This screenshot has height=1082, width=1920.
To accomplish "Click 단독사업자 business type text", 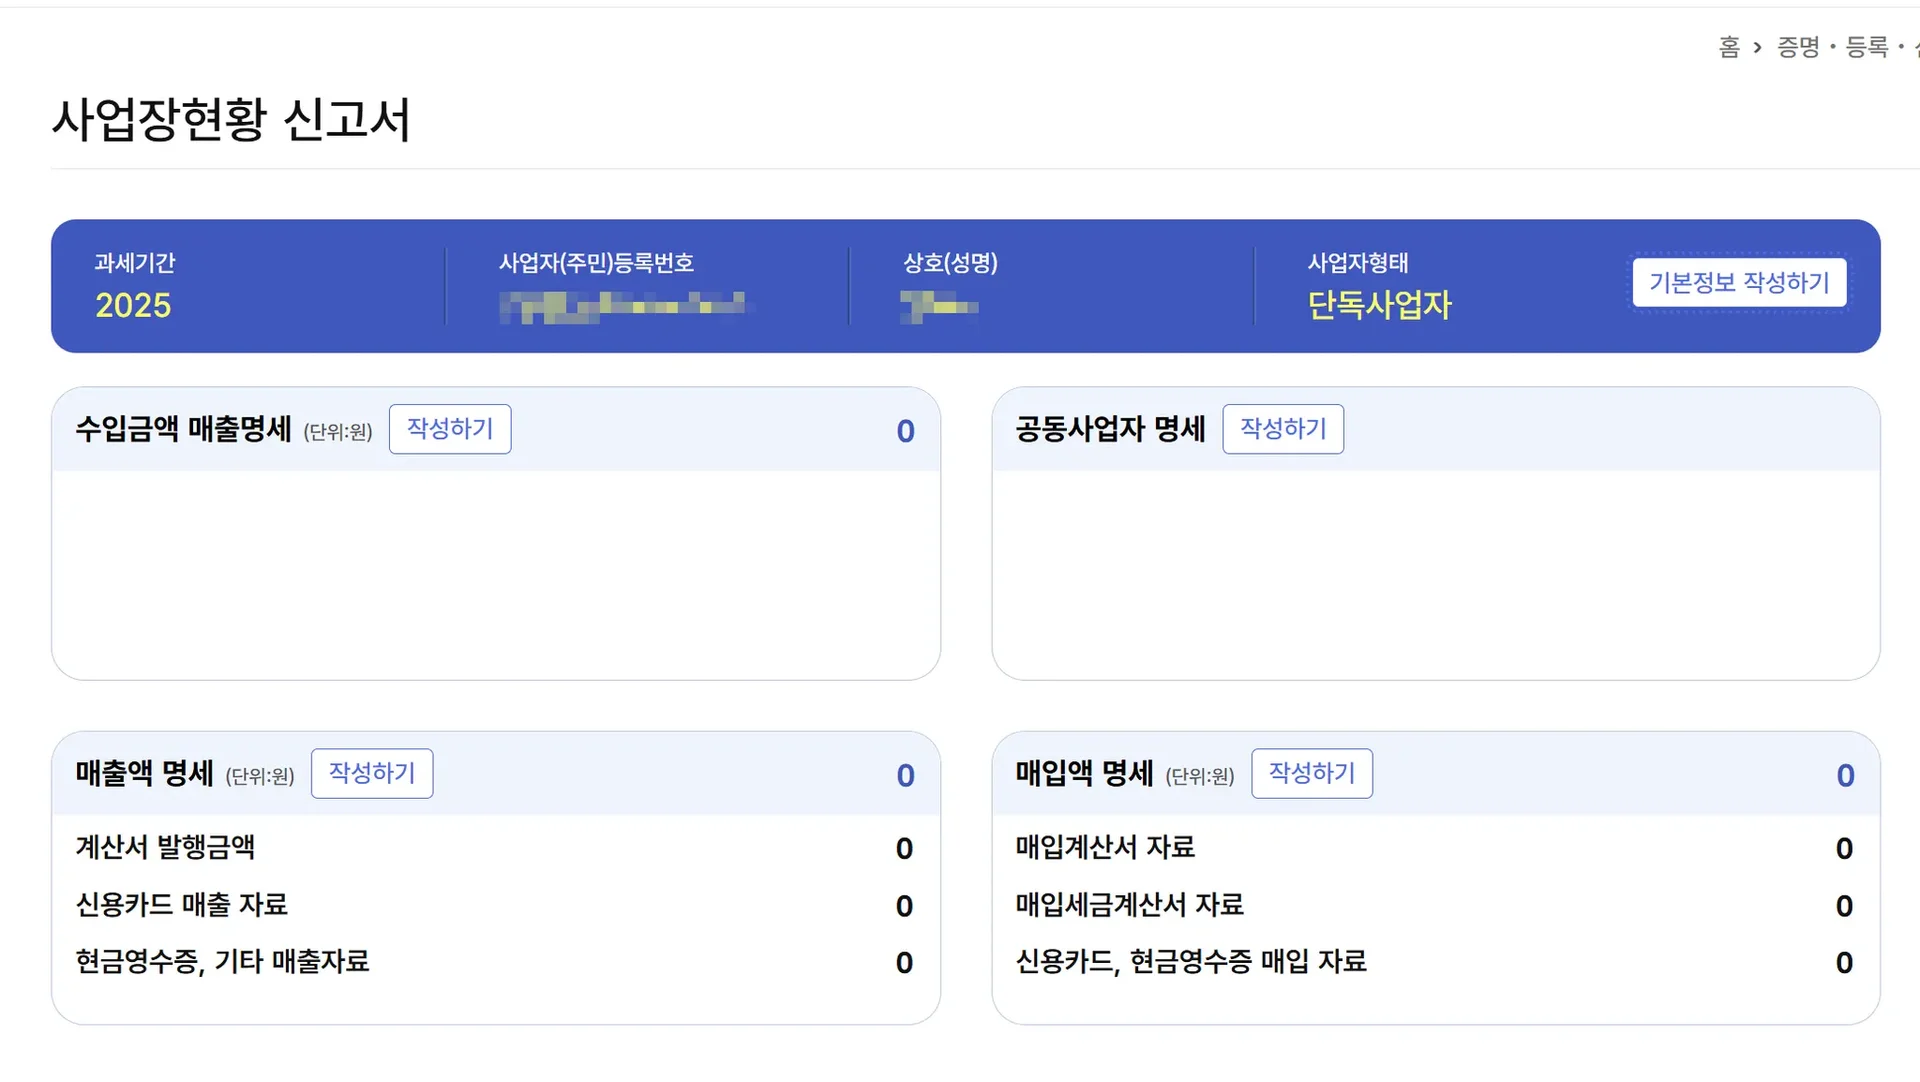I will (x=1379, y=305).
